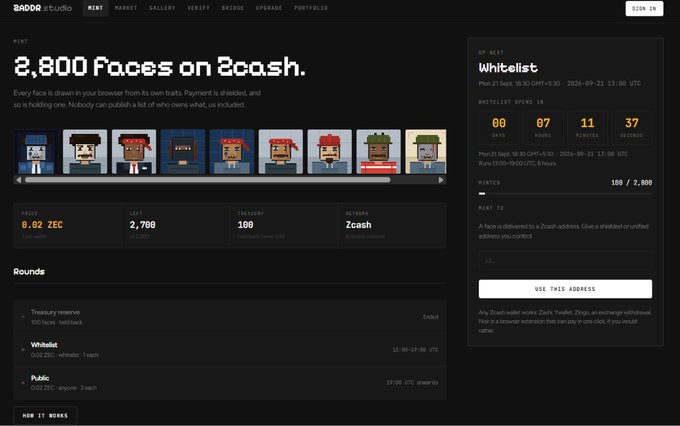Viewport: 680px width, 426px height.
Task: Click the countdown seconds value 37
Action: click(x=631, y=123)
